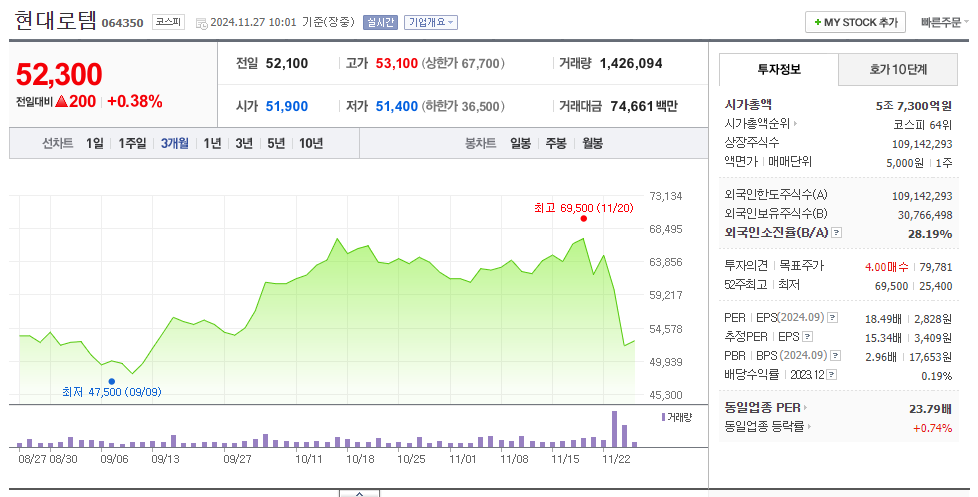
Task: Click the 52주 high value 69,500
Action: click(x=891, y=286)
